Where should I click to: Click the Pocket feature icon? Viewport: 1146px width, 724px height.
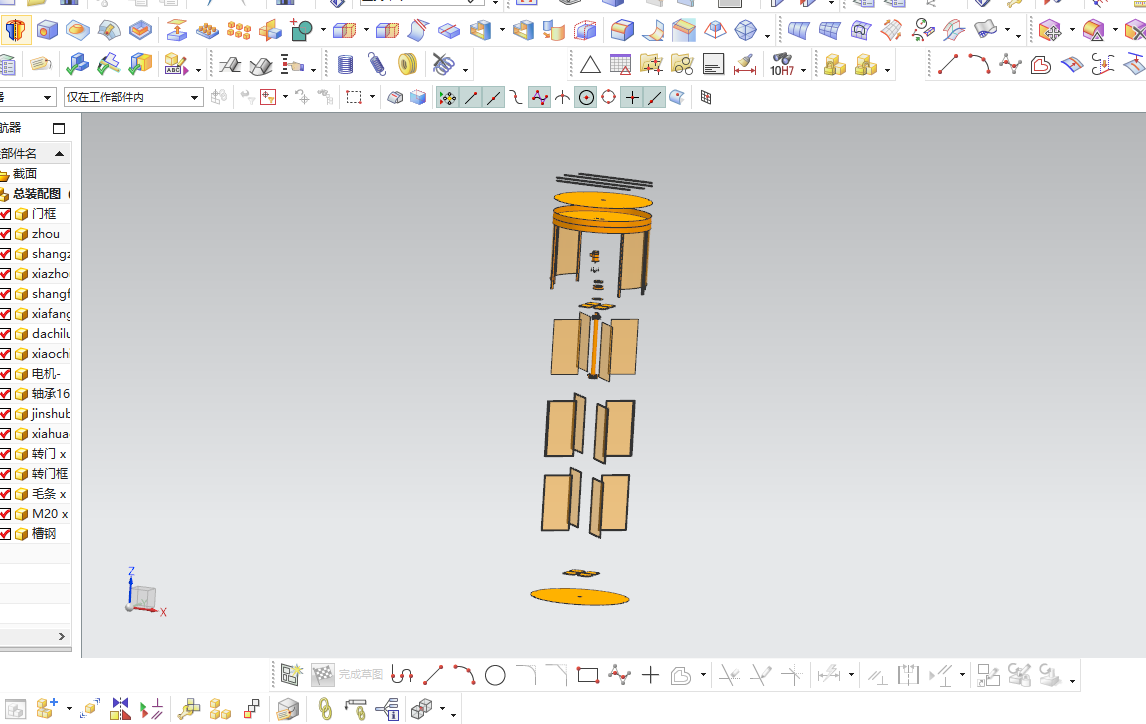coord(140,30)
